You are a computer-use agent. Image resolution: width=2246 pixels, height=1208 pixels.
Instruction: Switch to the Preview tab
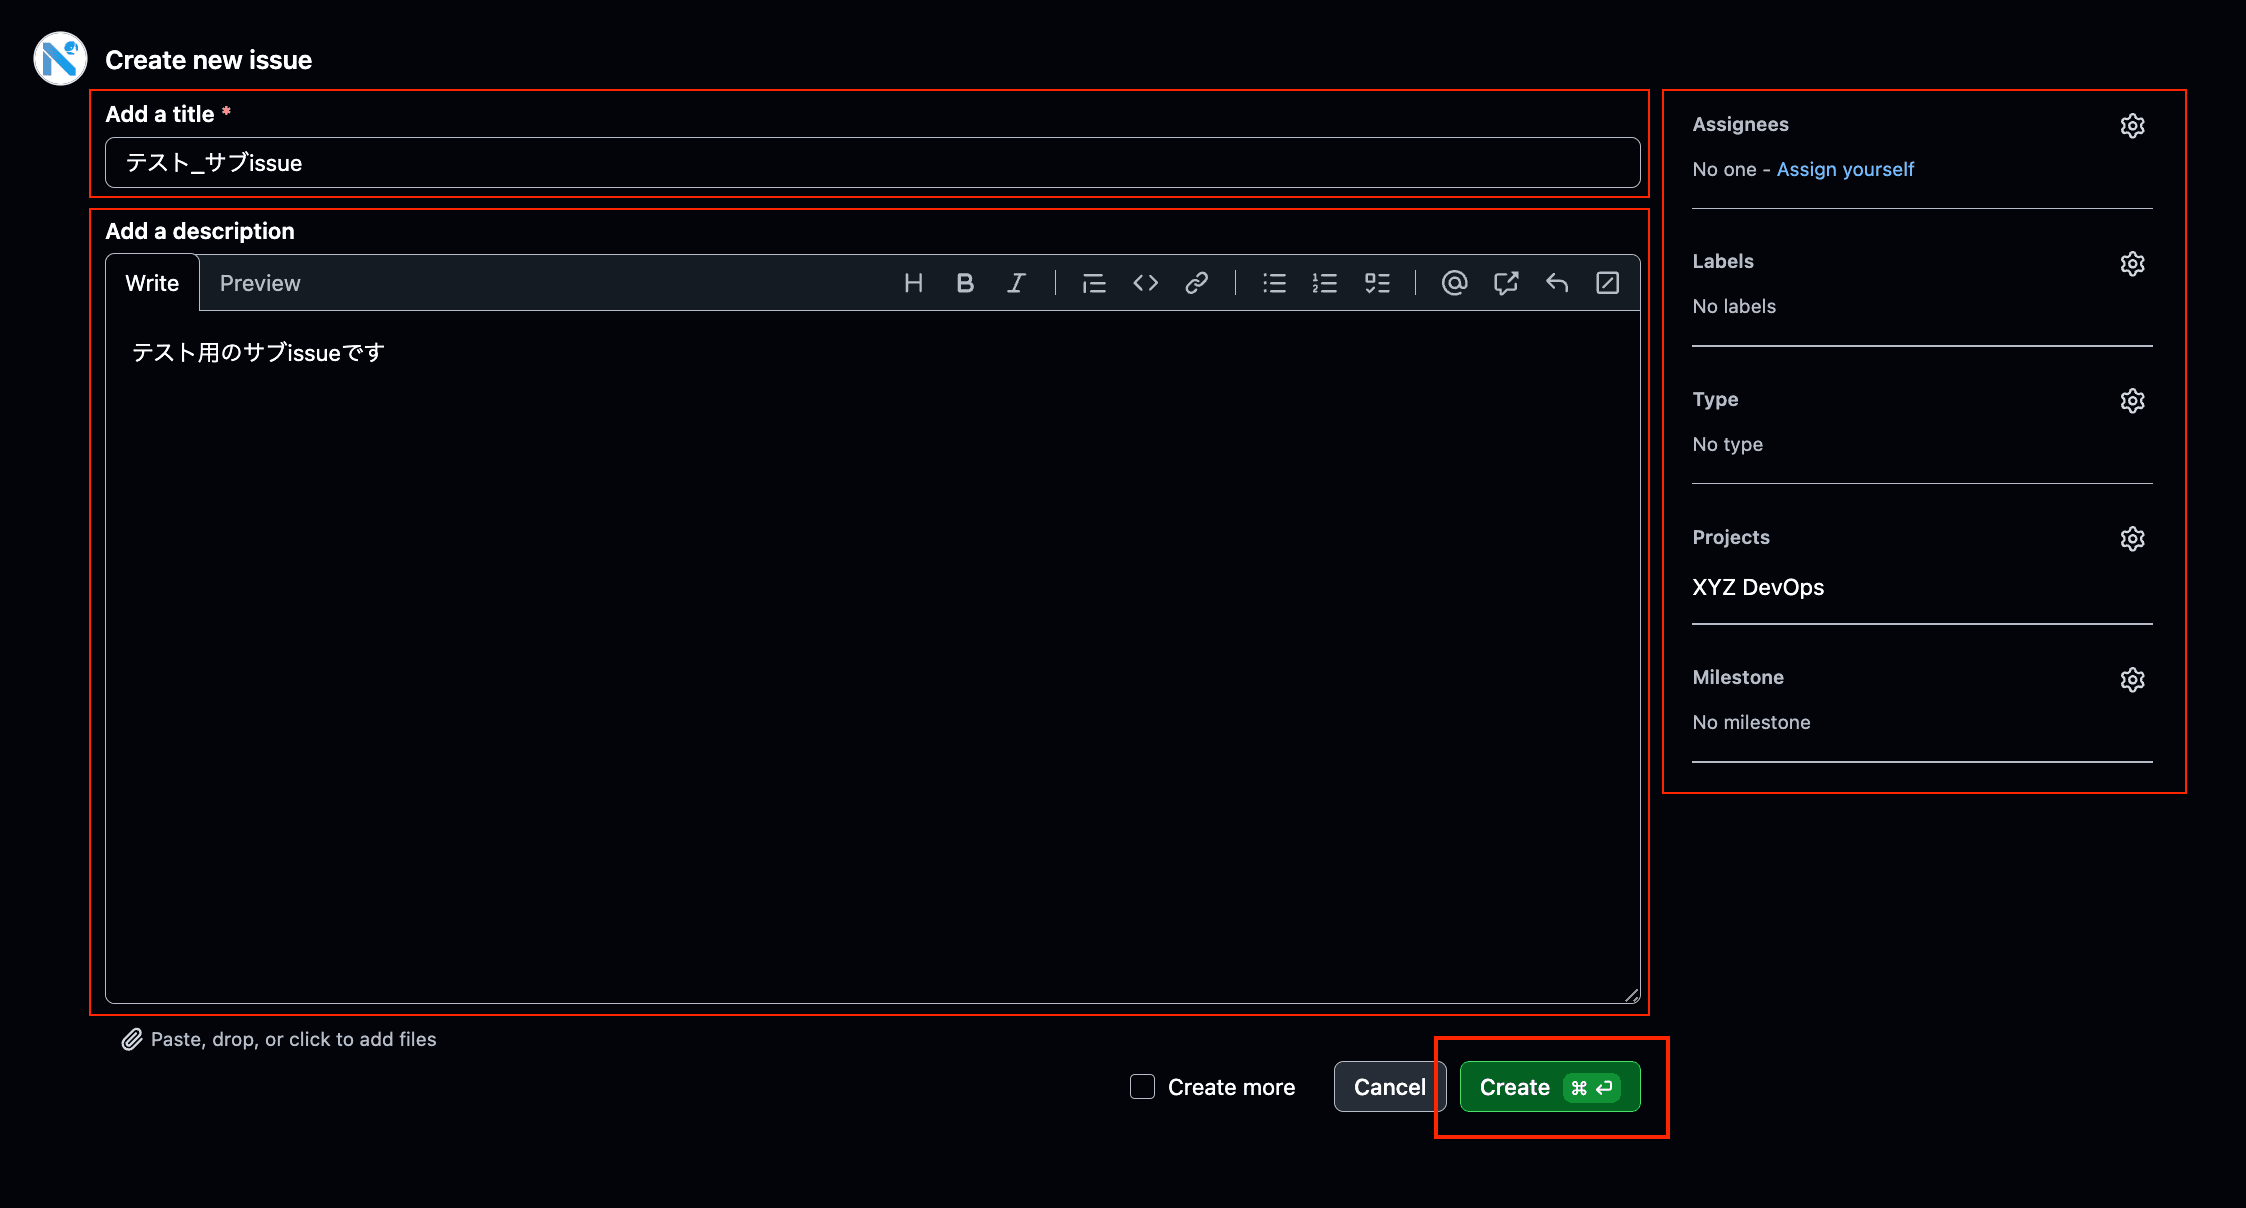pyautogui.click(x=260, y=283)
